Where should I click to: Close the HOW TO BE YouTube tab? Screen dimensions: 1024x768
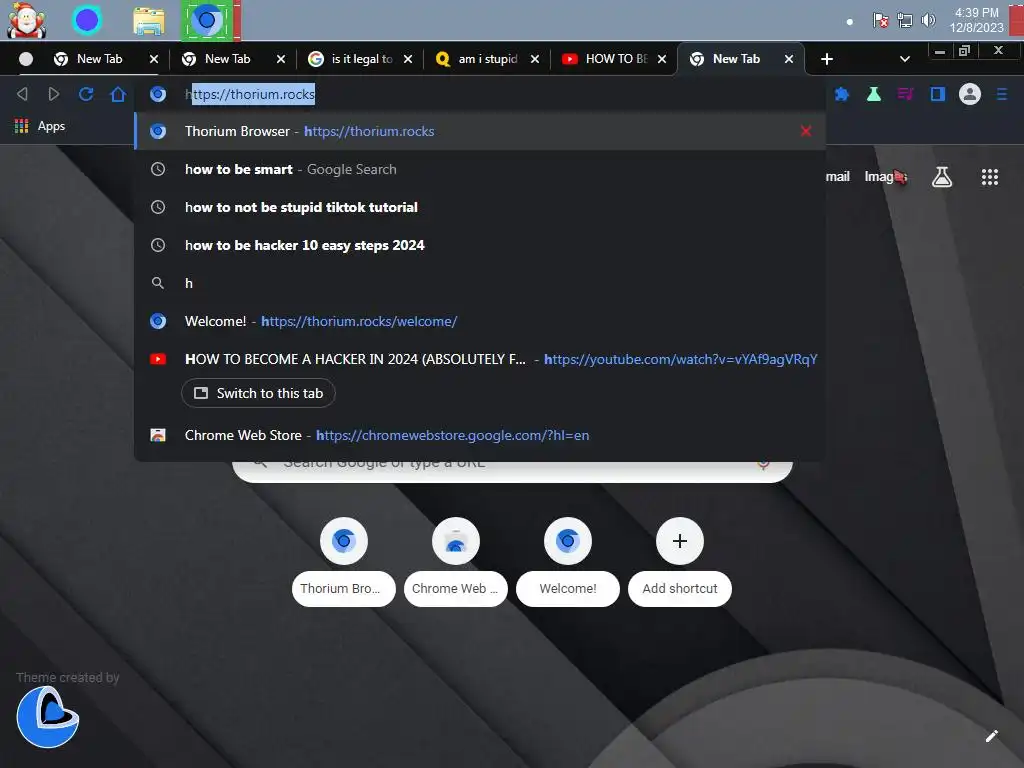click(x=662, y=59)
